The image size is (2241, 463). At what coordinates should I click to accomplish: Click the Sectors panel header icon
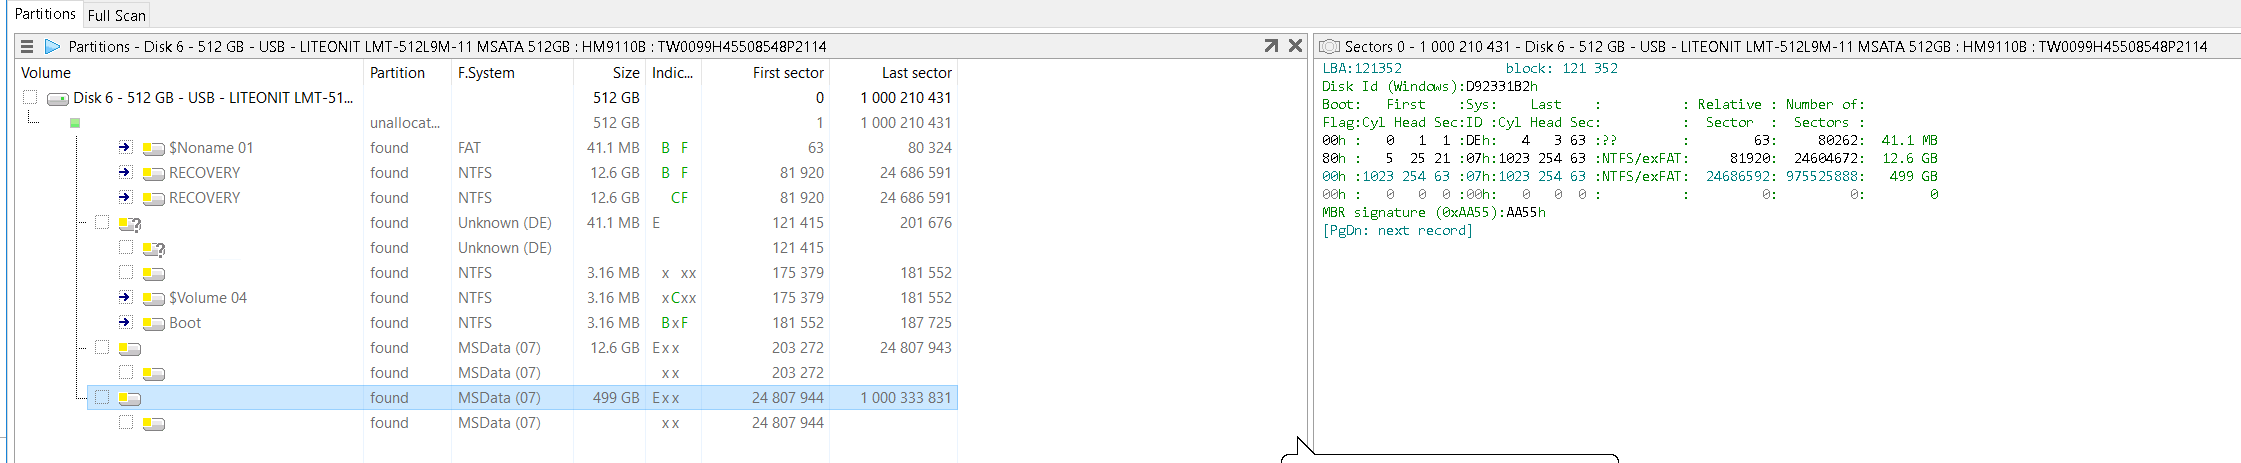pos(1329,46)
